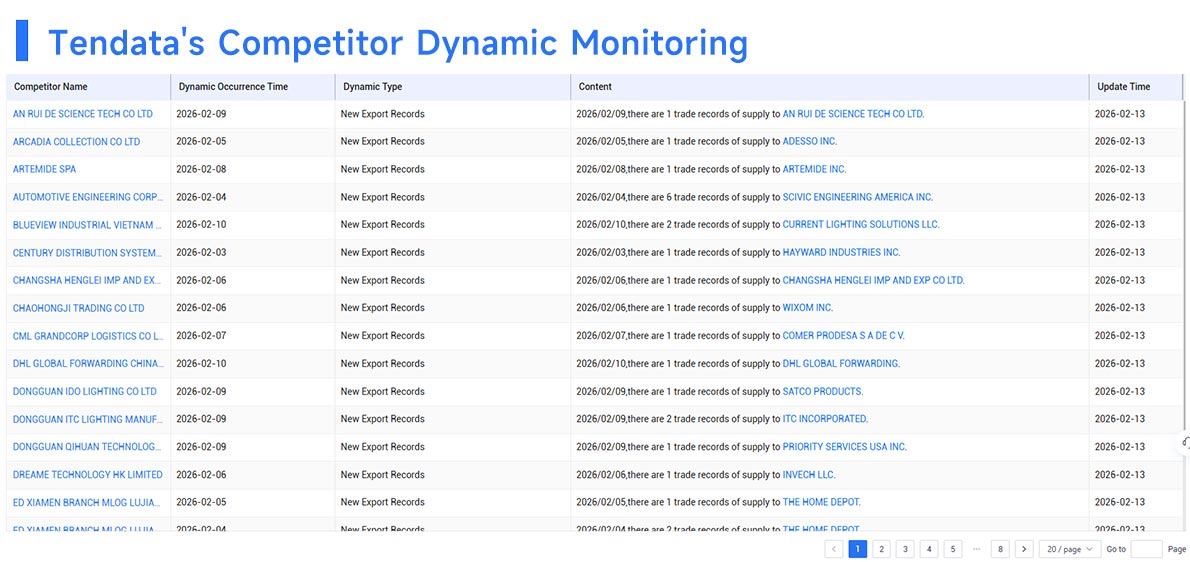1190x562 pixels.
Task: Open competitor DONGGUAN IDO LIGHTING CO LTD
Action: click(x=85, y=391)
